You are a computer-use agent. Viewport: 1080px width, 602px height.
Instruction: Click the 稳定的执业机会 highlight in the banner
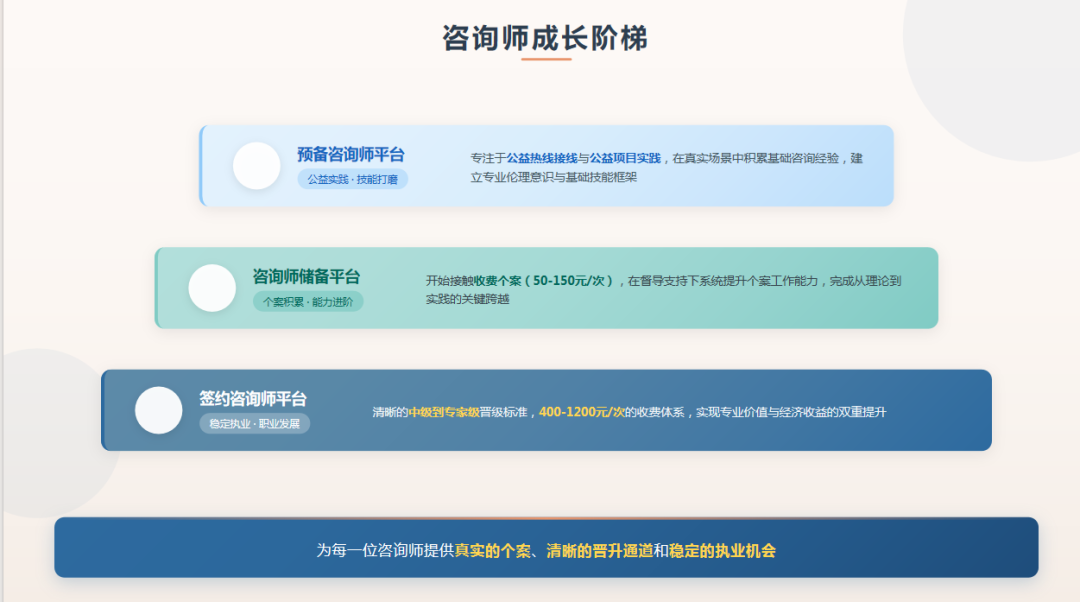(722, 550)
